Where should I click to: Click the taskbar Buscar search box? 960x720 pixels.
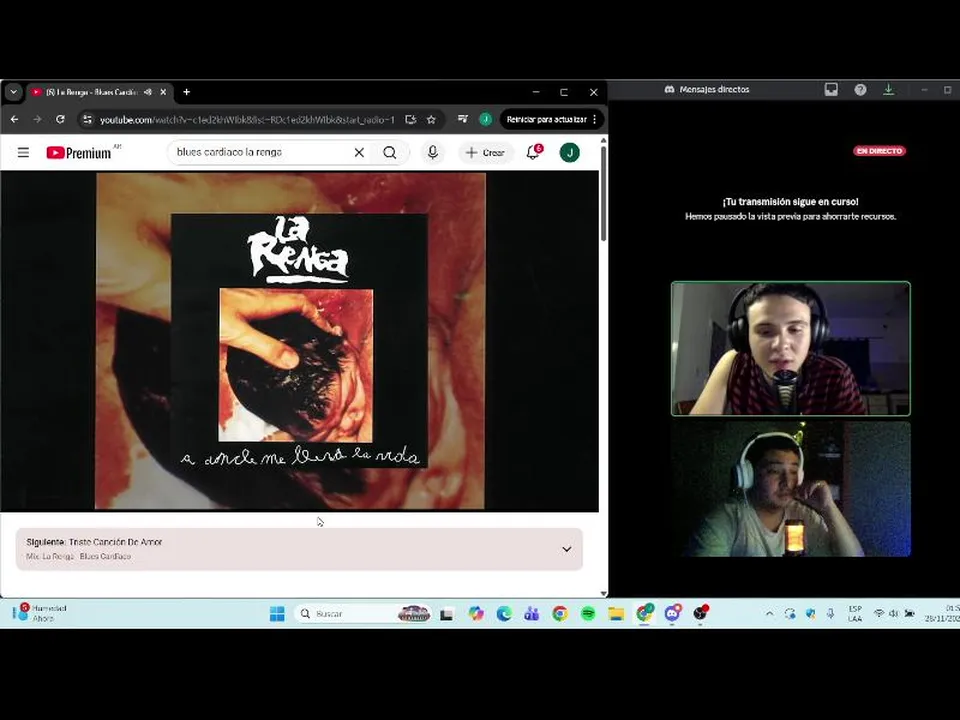pyautogui.click(x=363, y=613)
